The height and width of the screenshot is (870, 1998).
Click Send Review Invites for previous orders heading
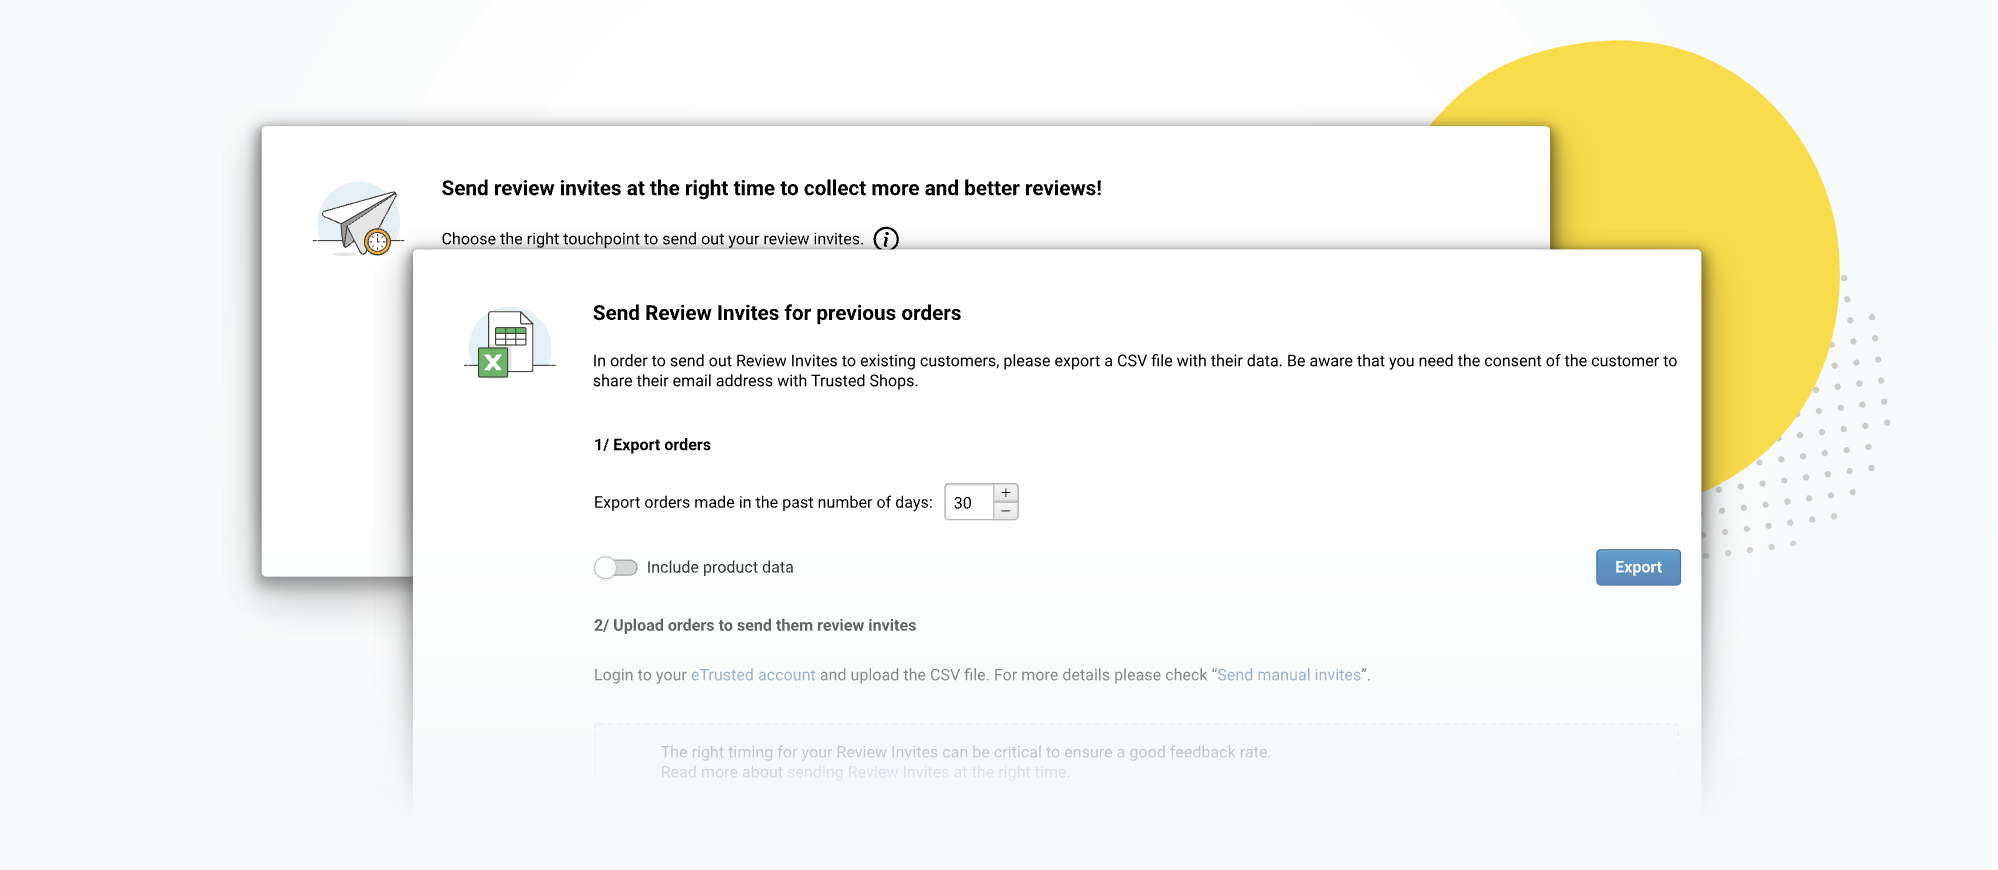coord(777,313)
